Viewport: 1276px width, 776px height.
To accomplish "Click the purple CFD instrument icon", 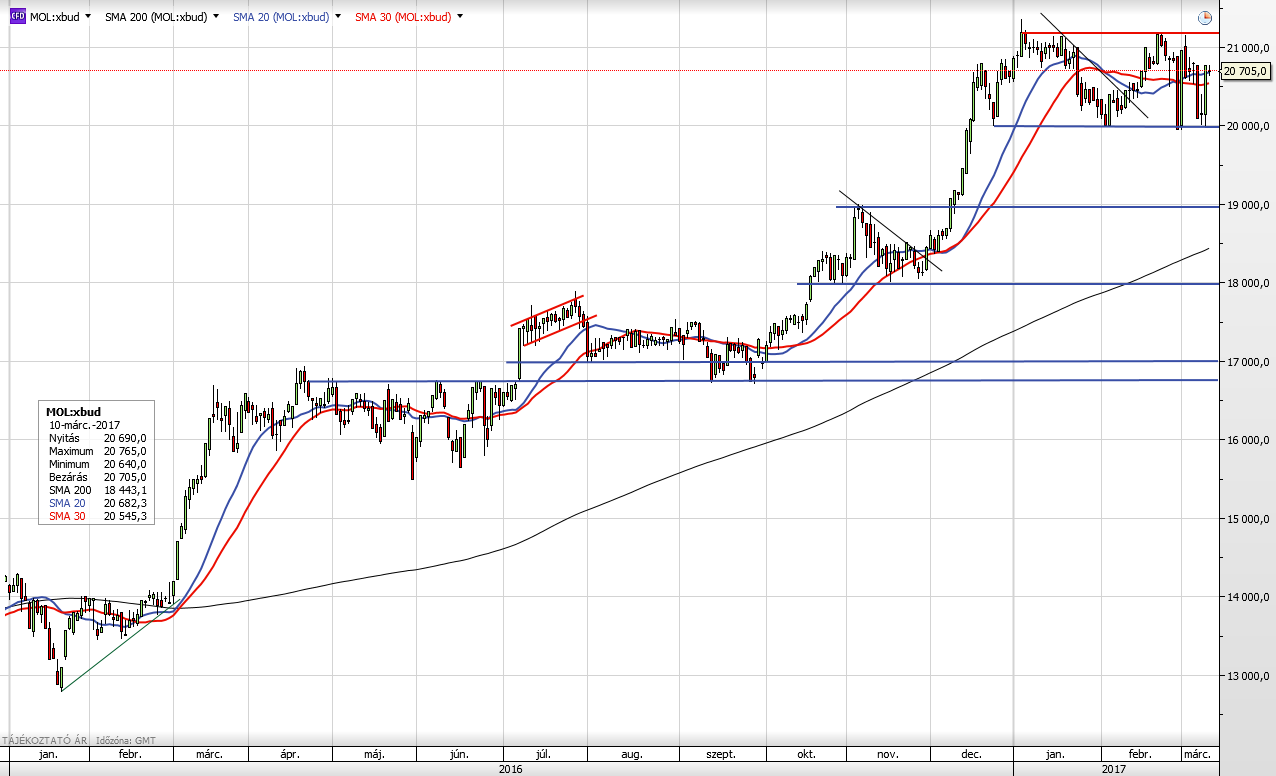I will 17,17.
